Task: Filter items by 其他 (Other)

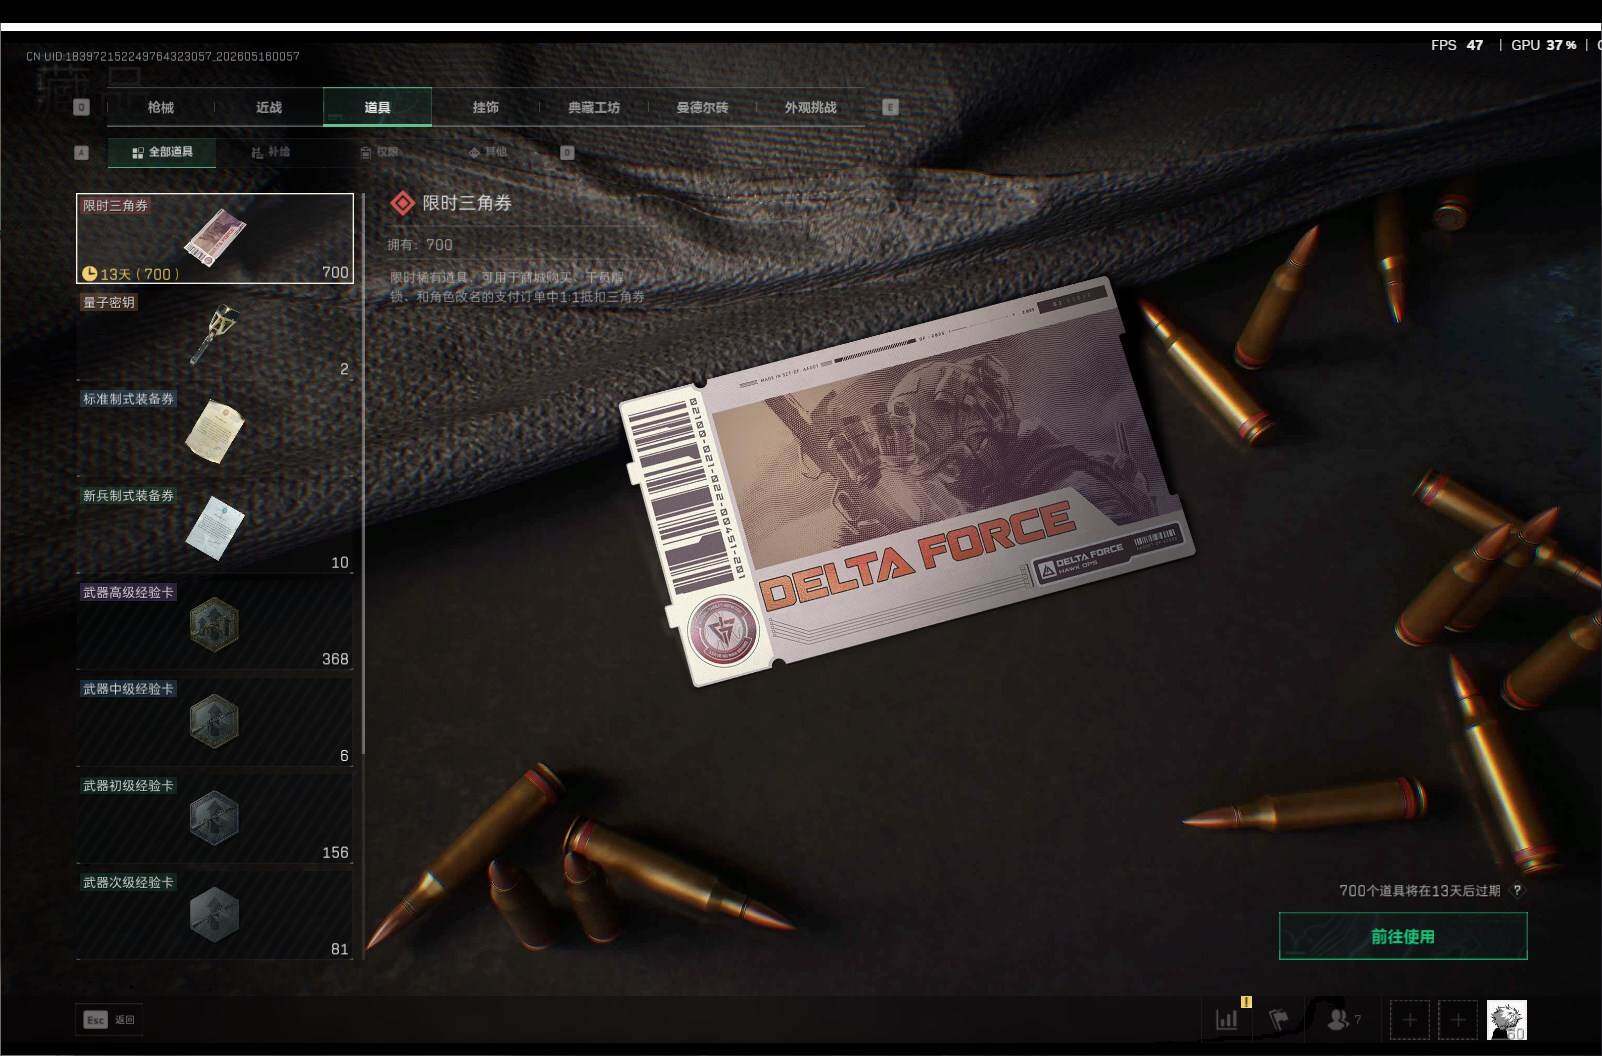Action: (x=488, y=152)
